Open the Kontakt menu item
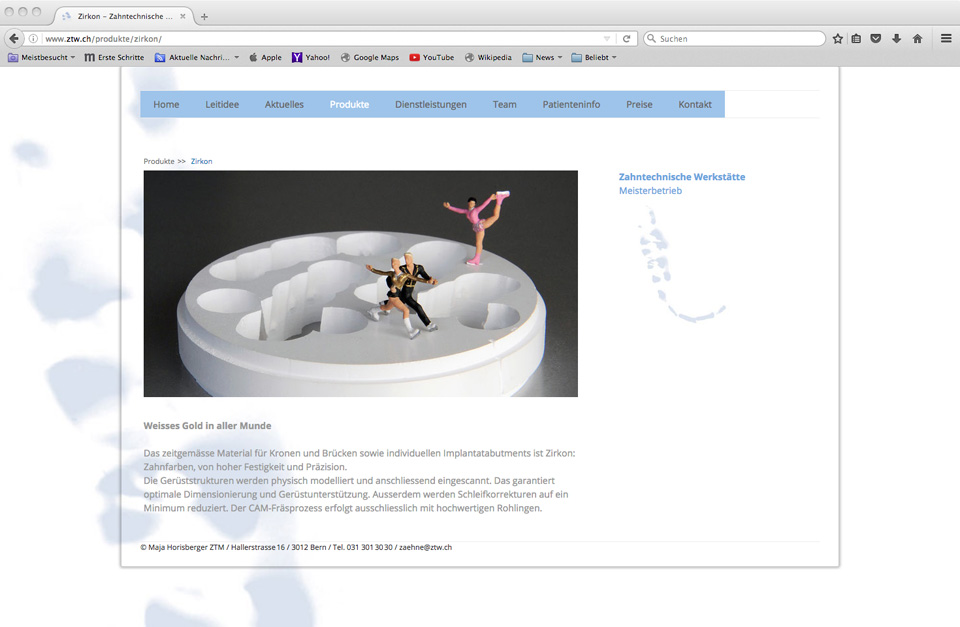Image resolution: width=960 pixels, height=627 pixels. [695, 104]
